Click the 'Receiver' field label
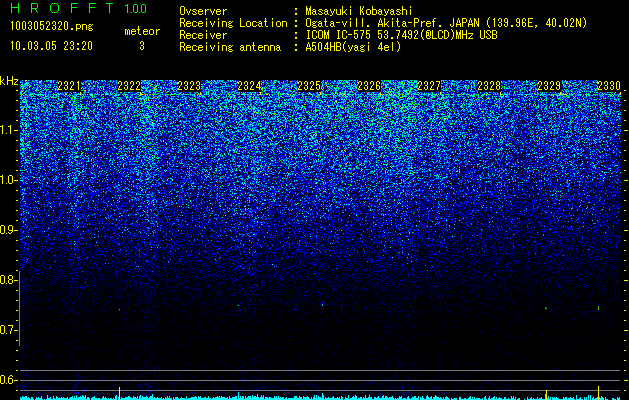Viewport: 629px width, 400px height. point(203,36)
